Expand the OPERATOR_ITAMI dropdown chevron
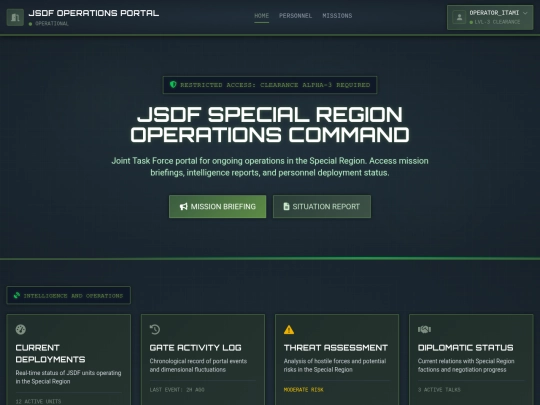 (525, 13)
